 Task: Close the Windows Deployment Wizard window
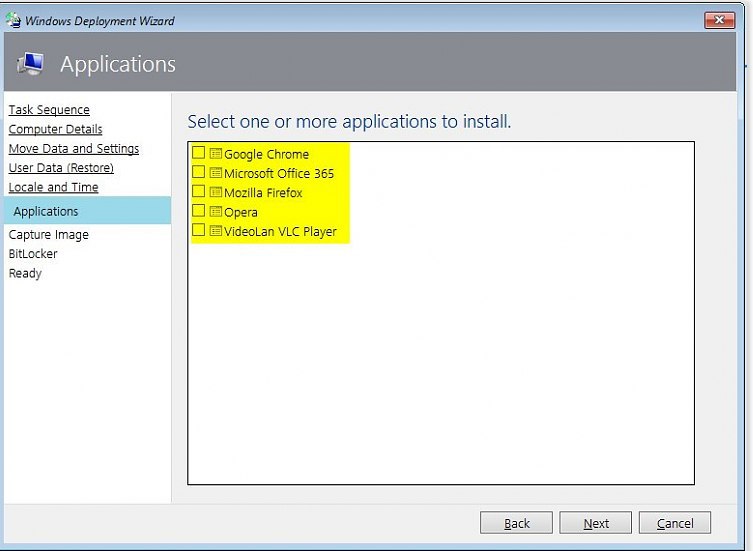[x=719, y=20]
